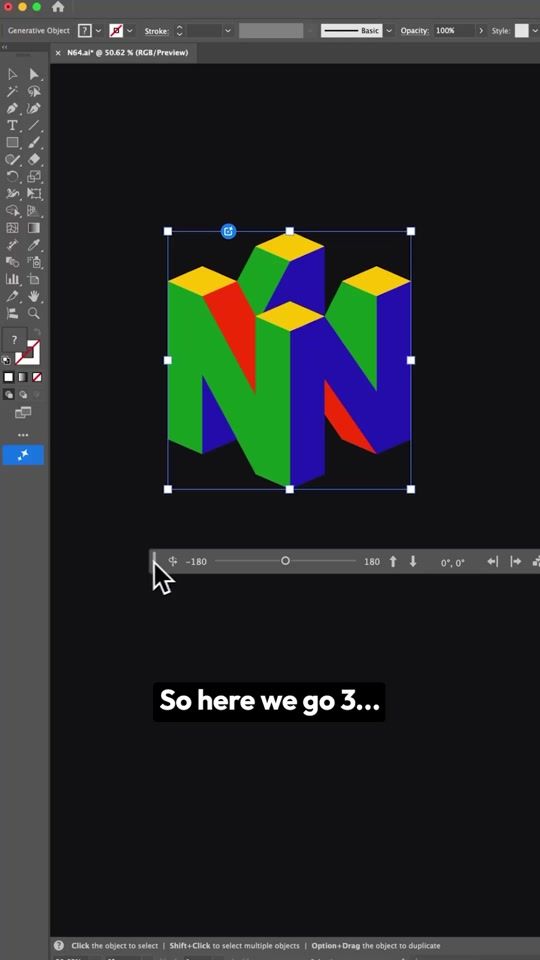
Task: Select the Pen tool
Action: click(x=12, y=108)
